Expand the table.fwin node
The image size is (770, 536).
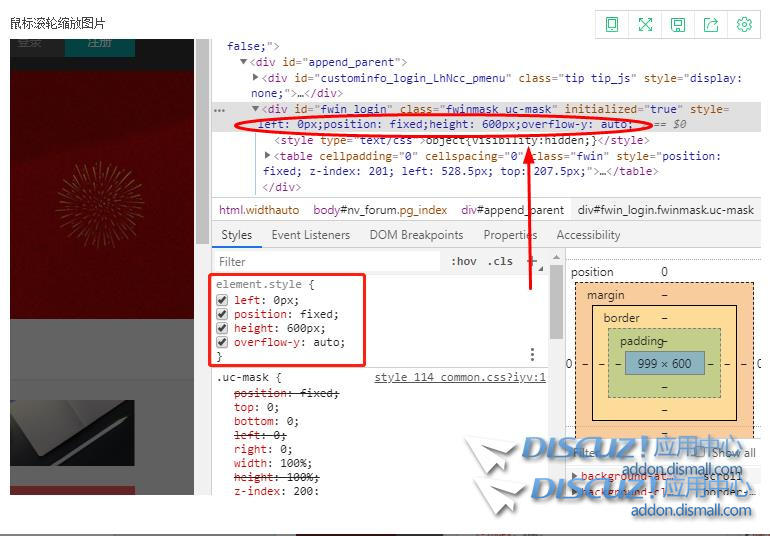coord(268,155)
